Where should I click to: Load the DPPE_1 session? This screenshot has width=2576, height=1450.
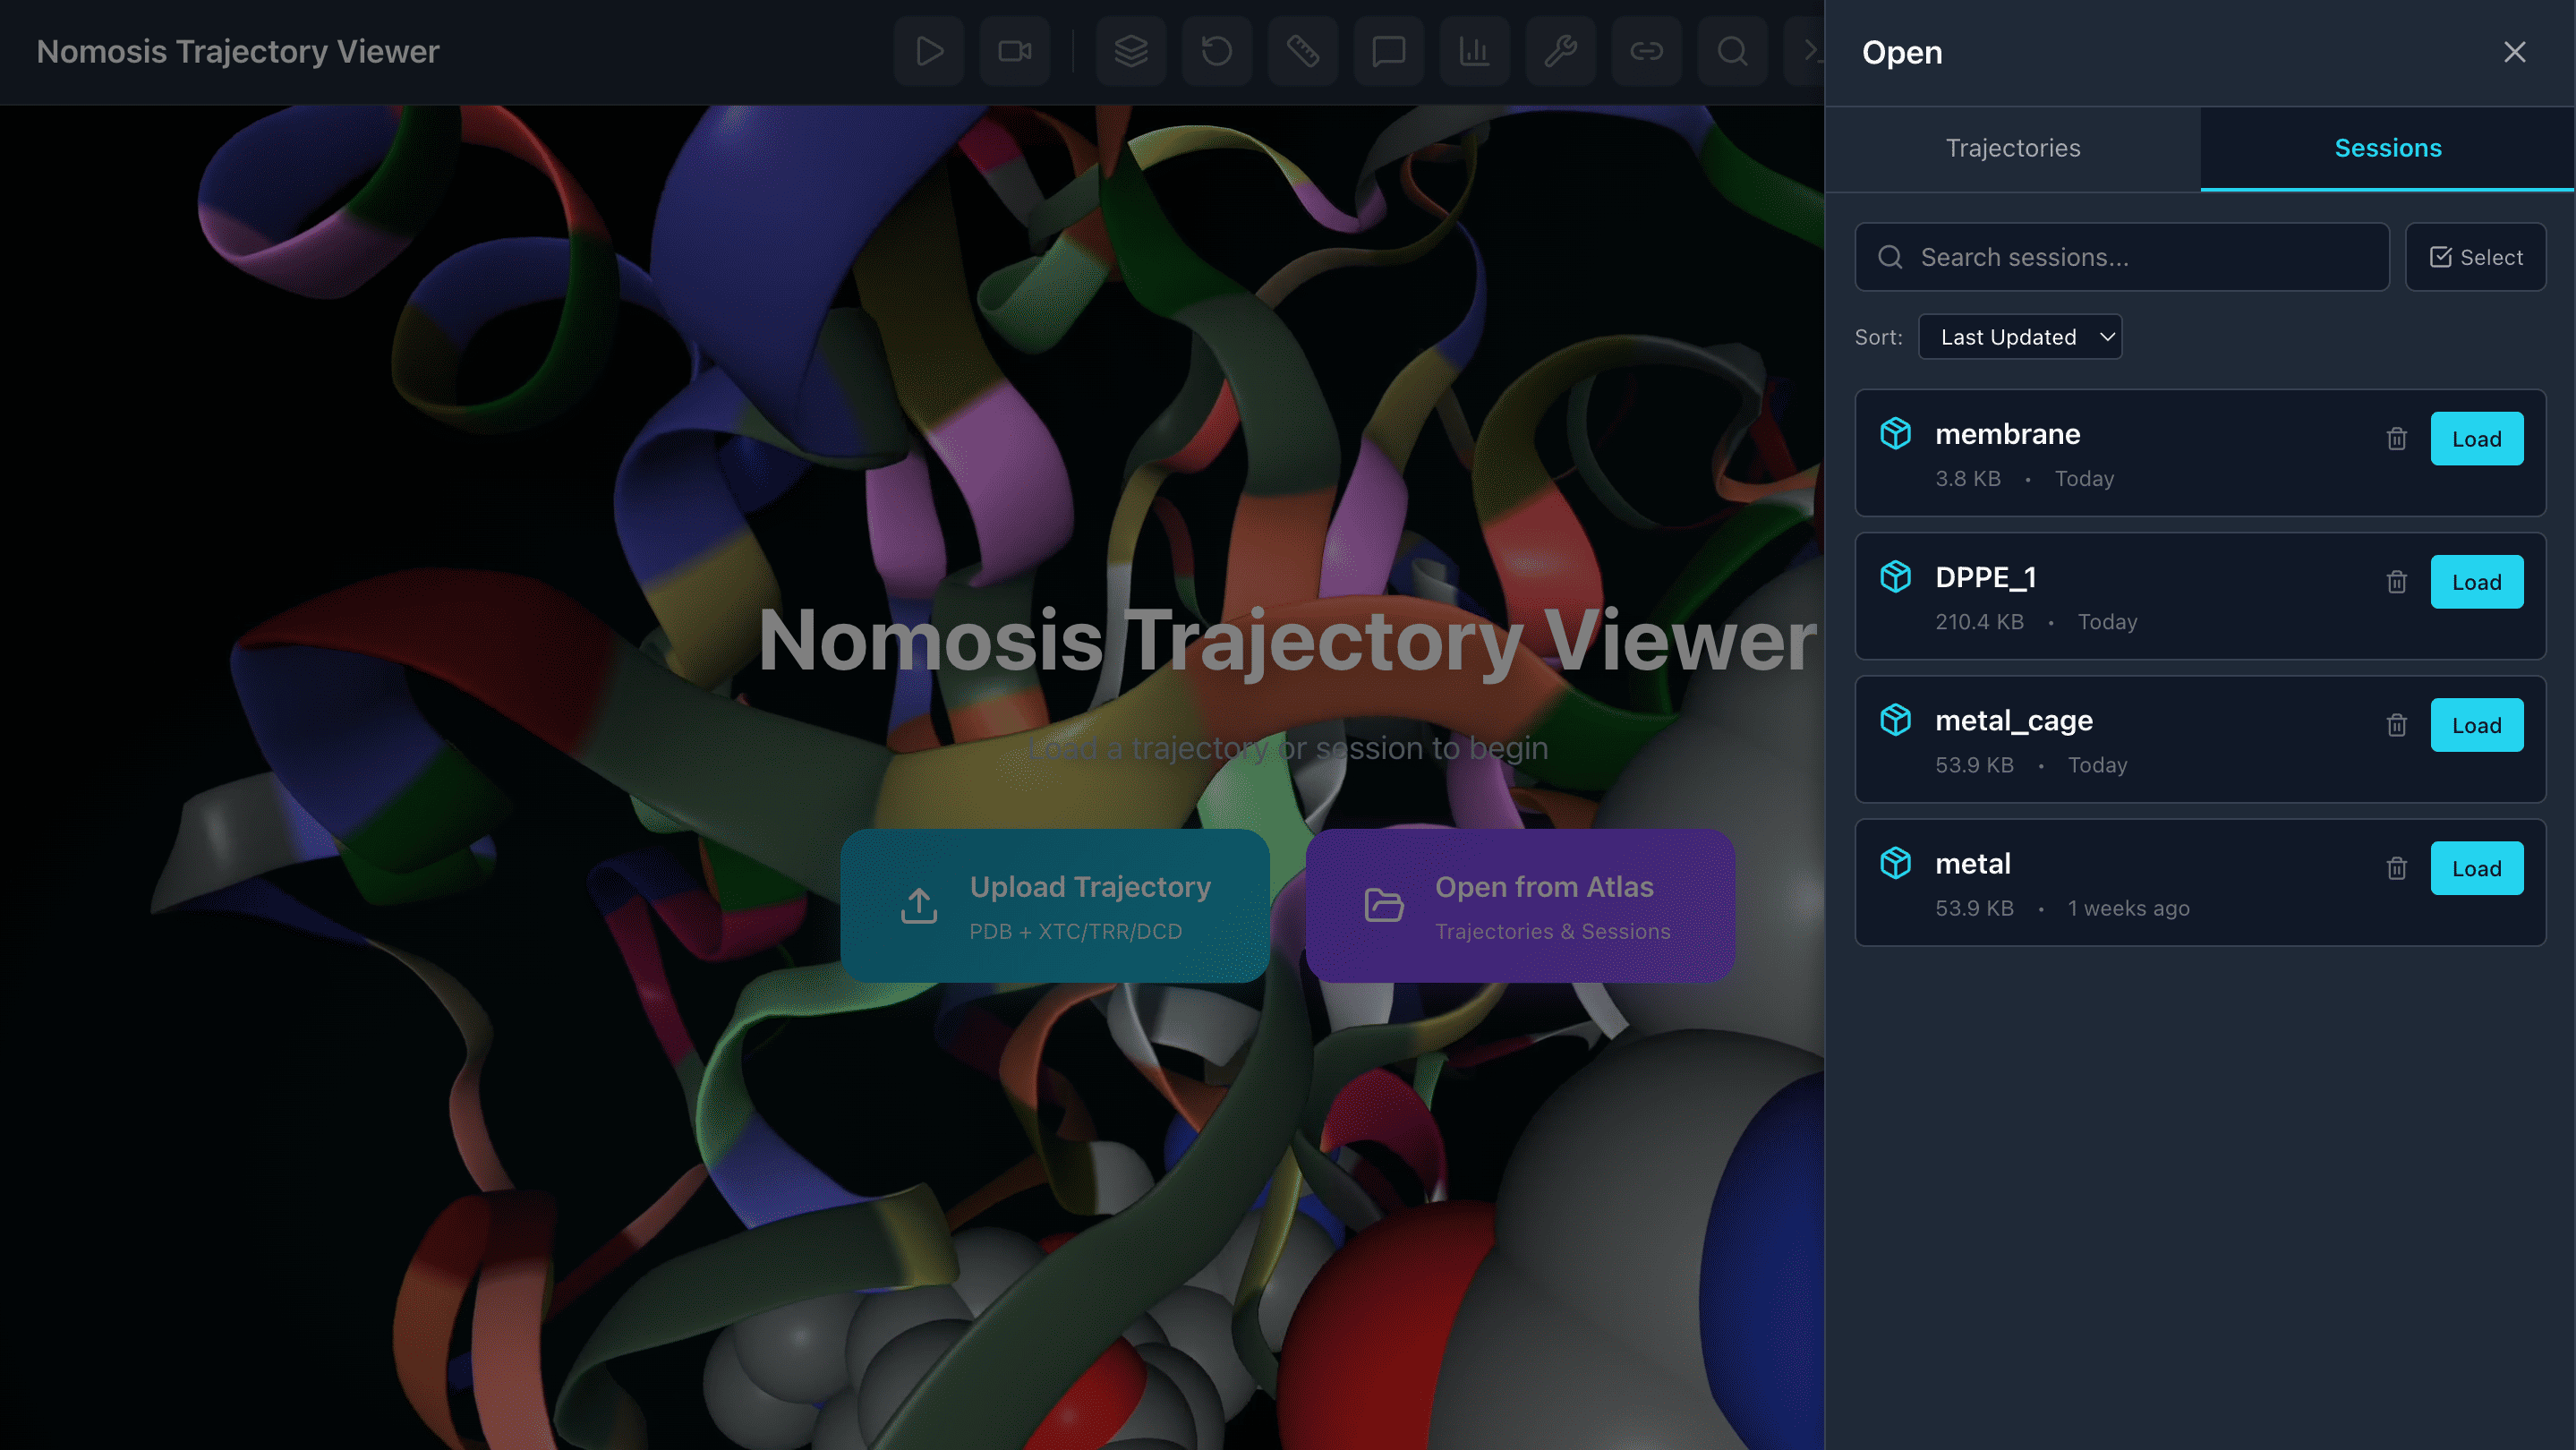(x=2476, y=582)
